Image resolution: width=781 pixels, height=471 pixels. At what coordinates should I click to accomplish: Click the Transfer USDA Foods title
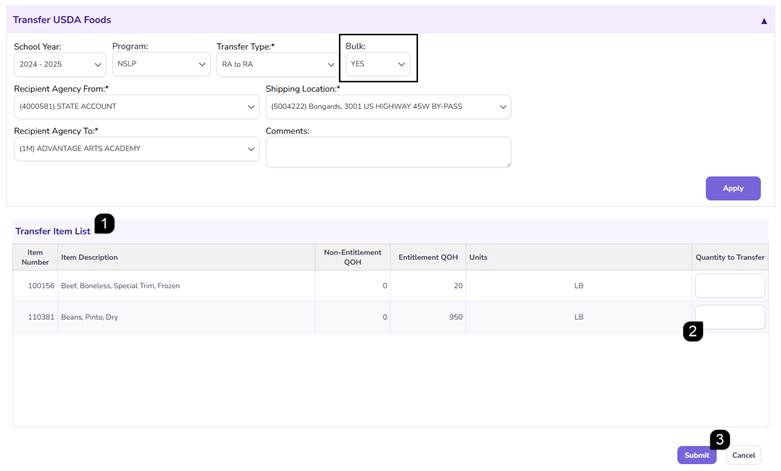(x=62, y=20)
